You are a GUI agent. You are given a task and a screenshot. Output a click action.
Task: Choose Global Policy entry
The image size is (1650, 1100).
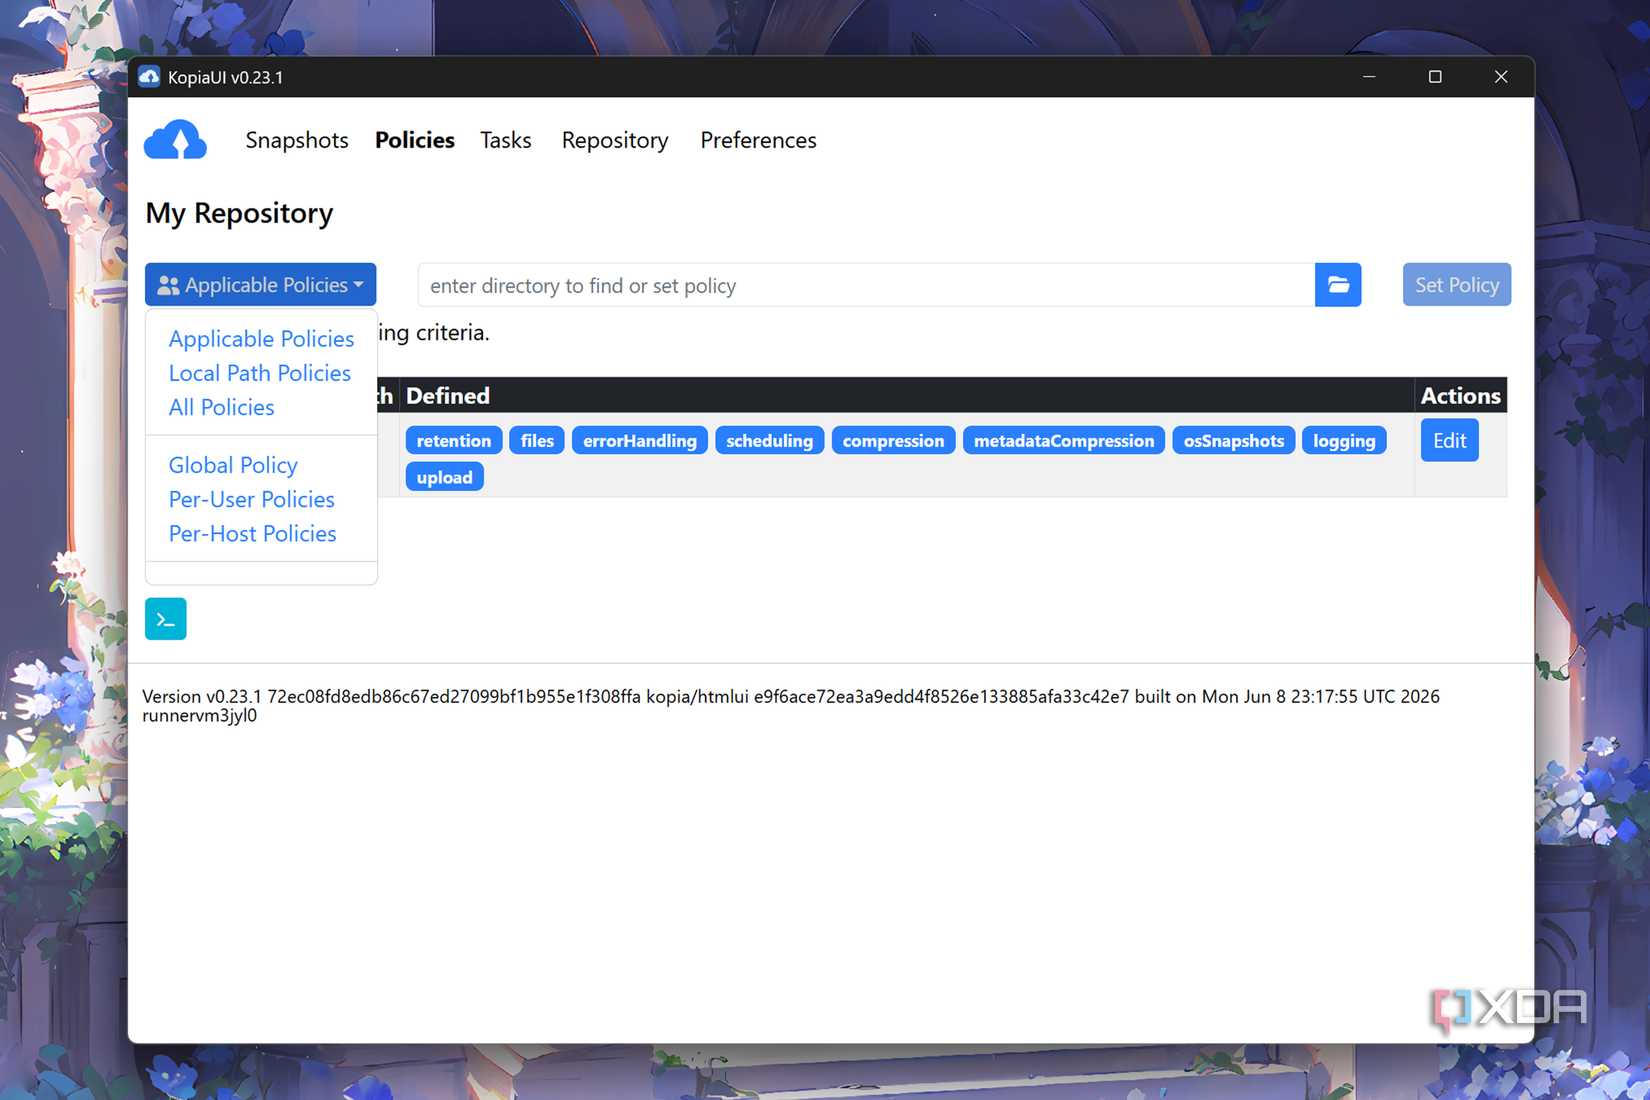233,465
